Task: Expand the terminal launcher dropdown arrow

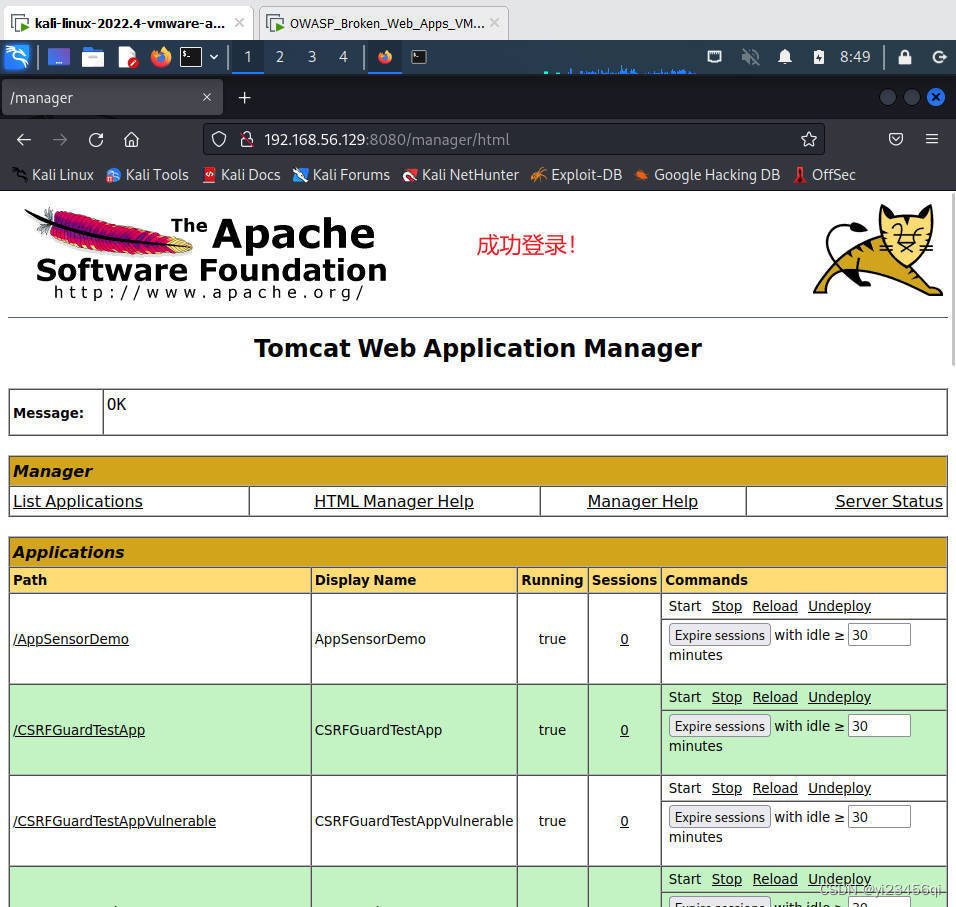Action: pos(213,57)
